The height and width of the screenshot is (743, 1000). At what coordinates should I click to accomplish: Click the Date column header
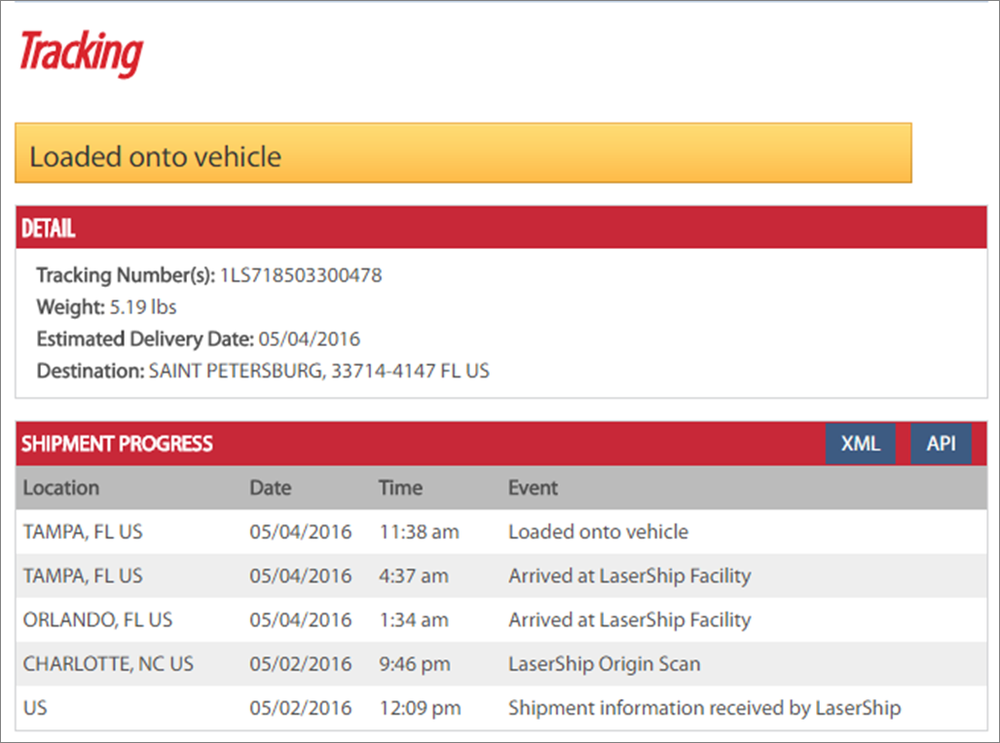point(270,488)
